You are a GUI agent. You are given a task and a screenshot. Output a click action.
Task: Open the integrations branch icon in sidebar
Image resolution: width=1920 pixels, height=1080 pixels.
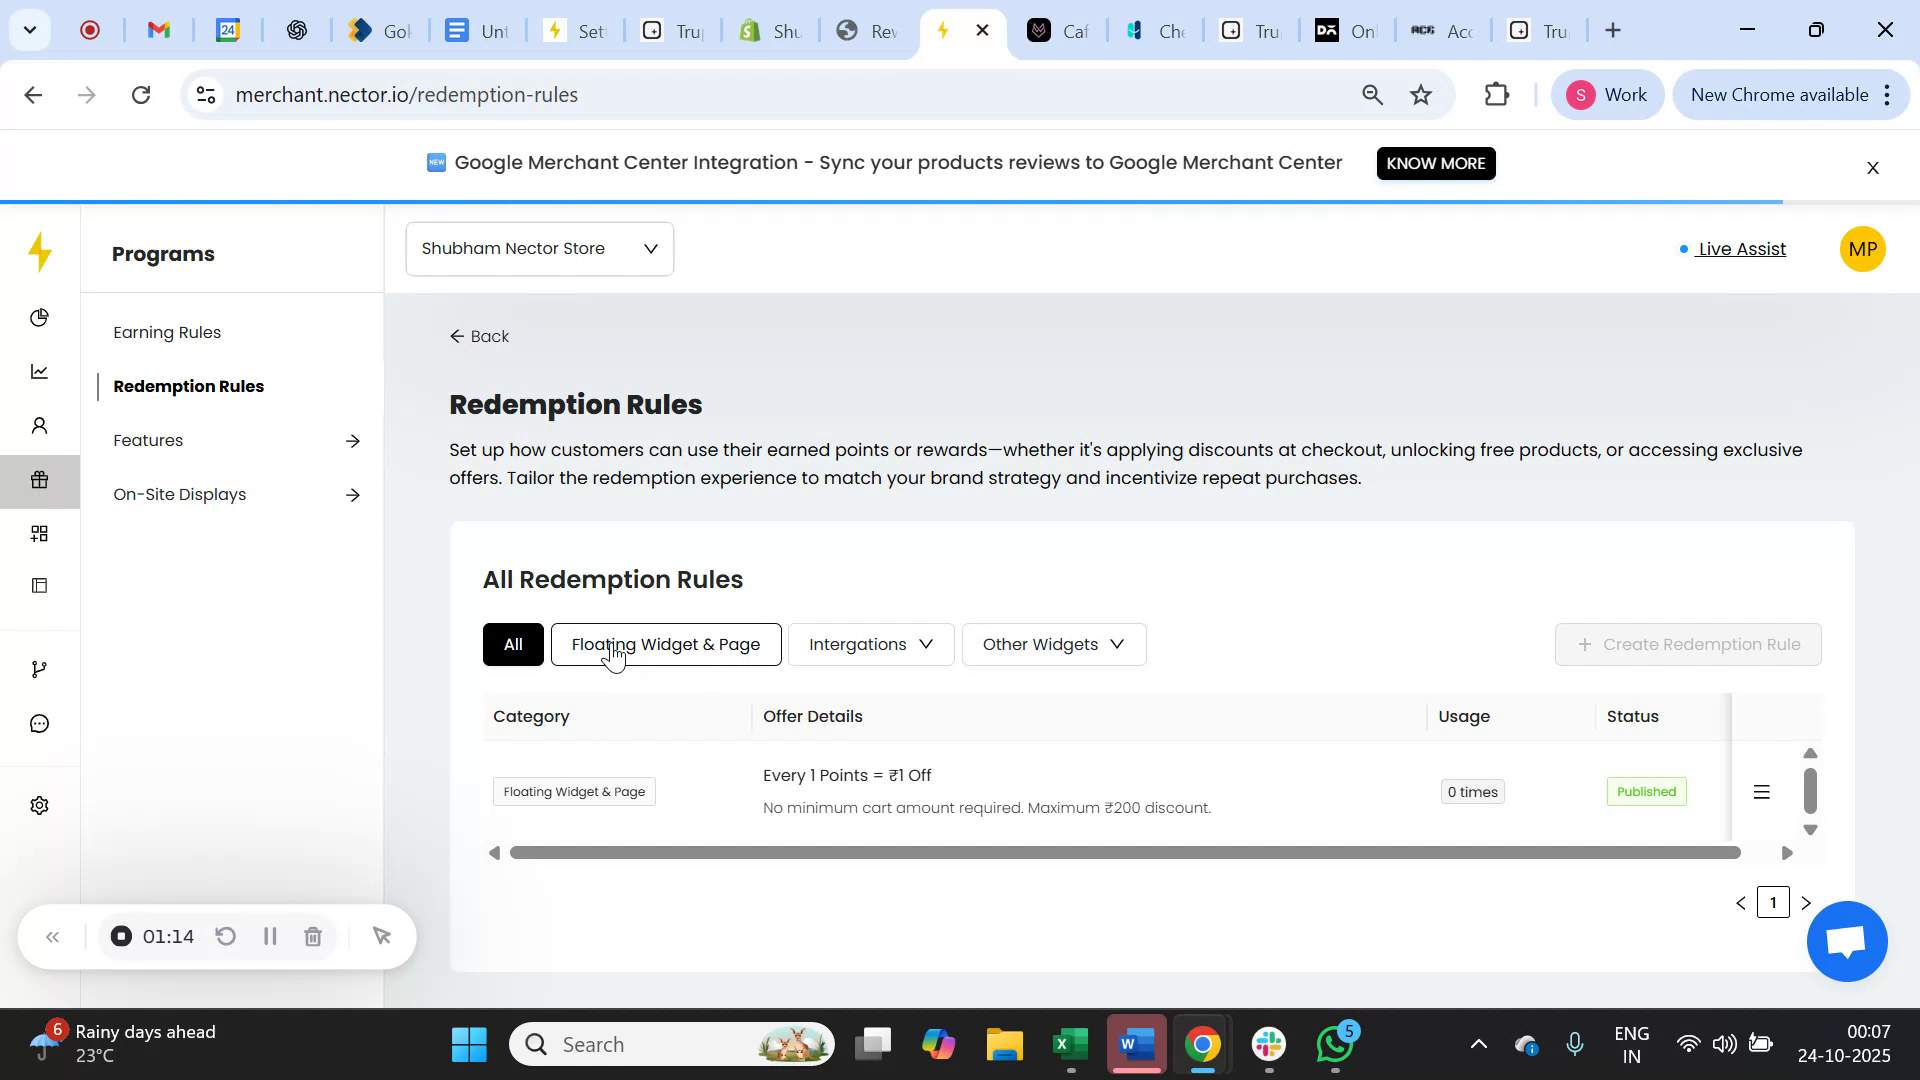point(39,668)
